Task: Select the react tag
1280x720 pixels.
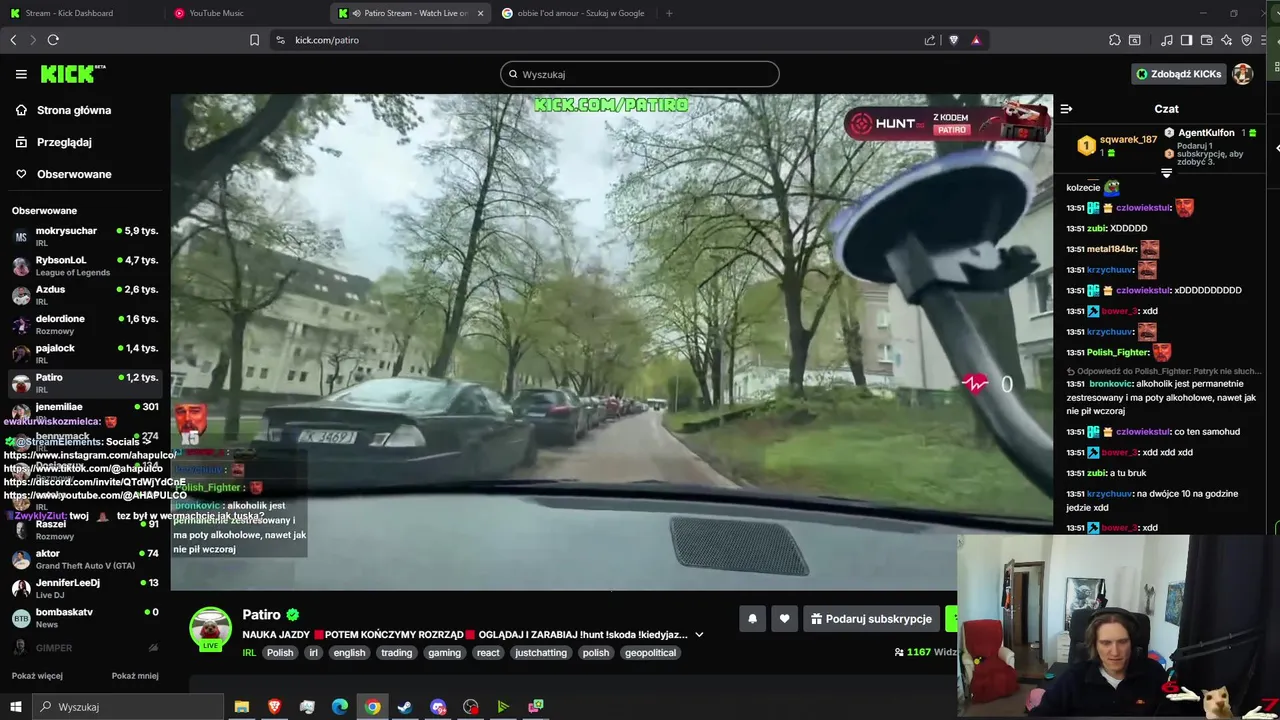Action: pos(488,653)
